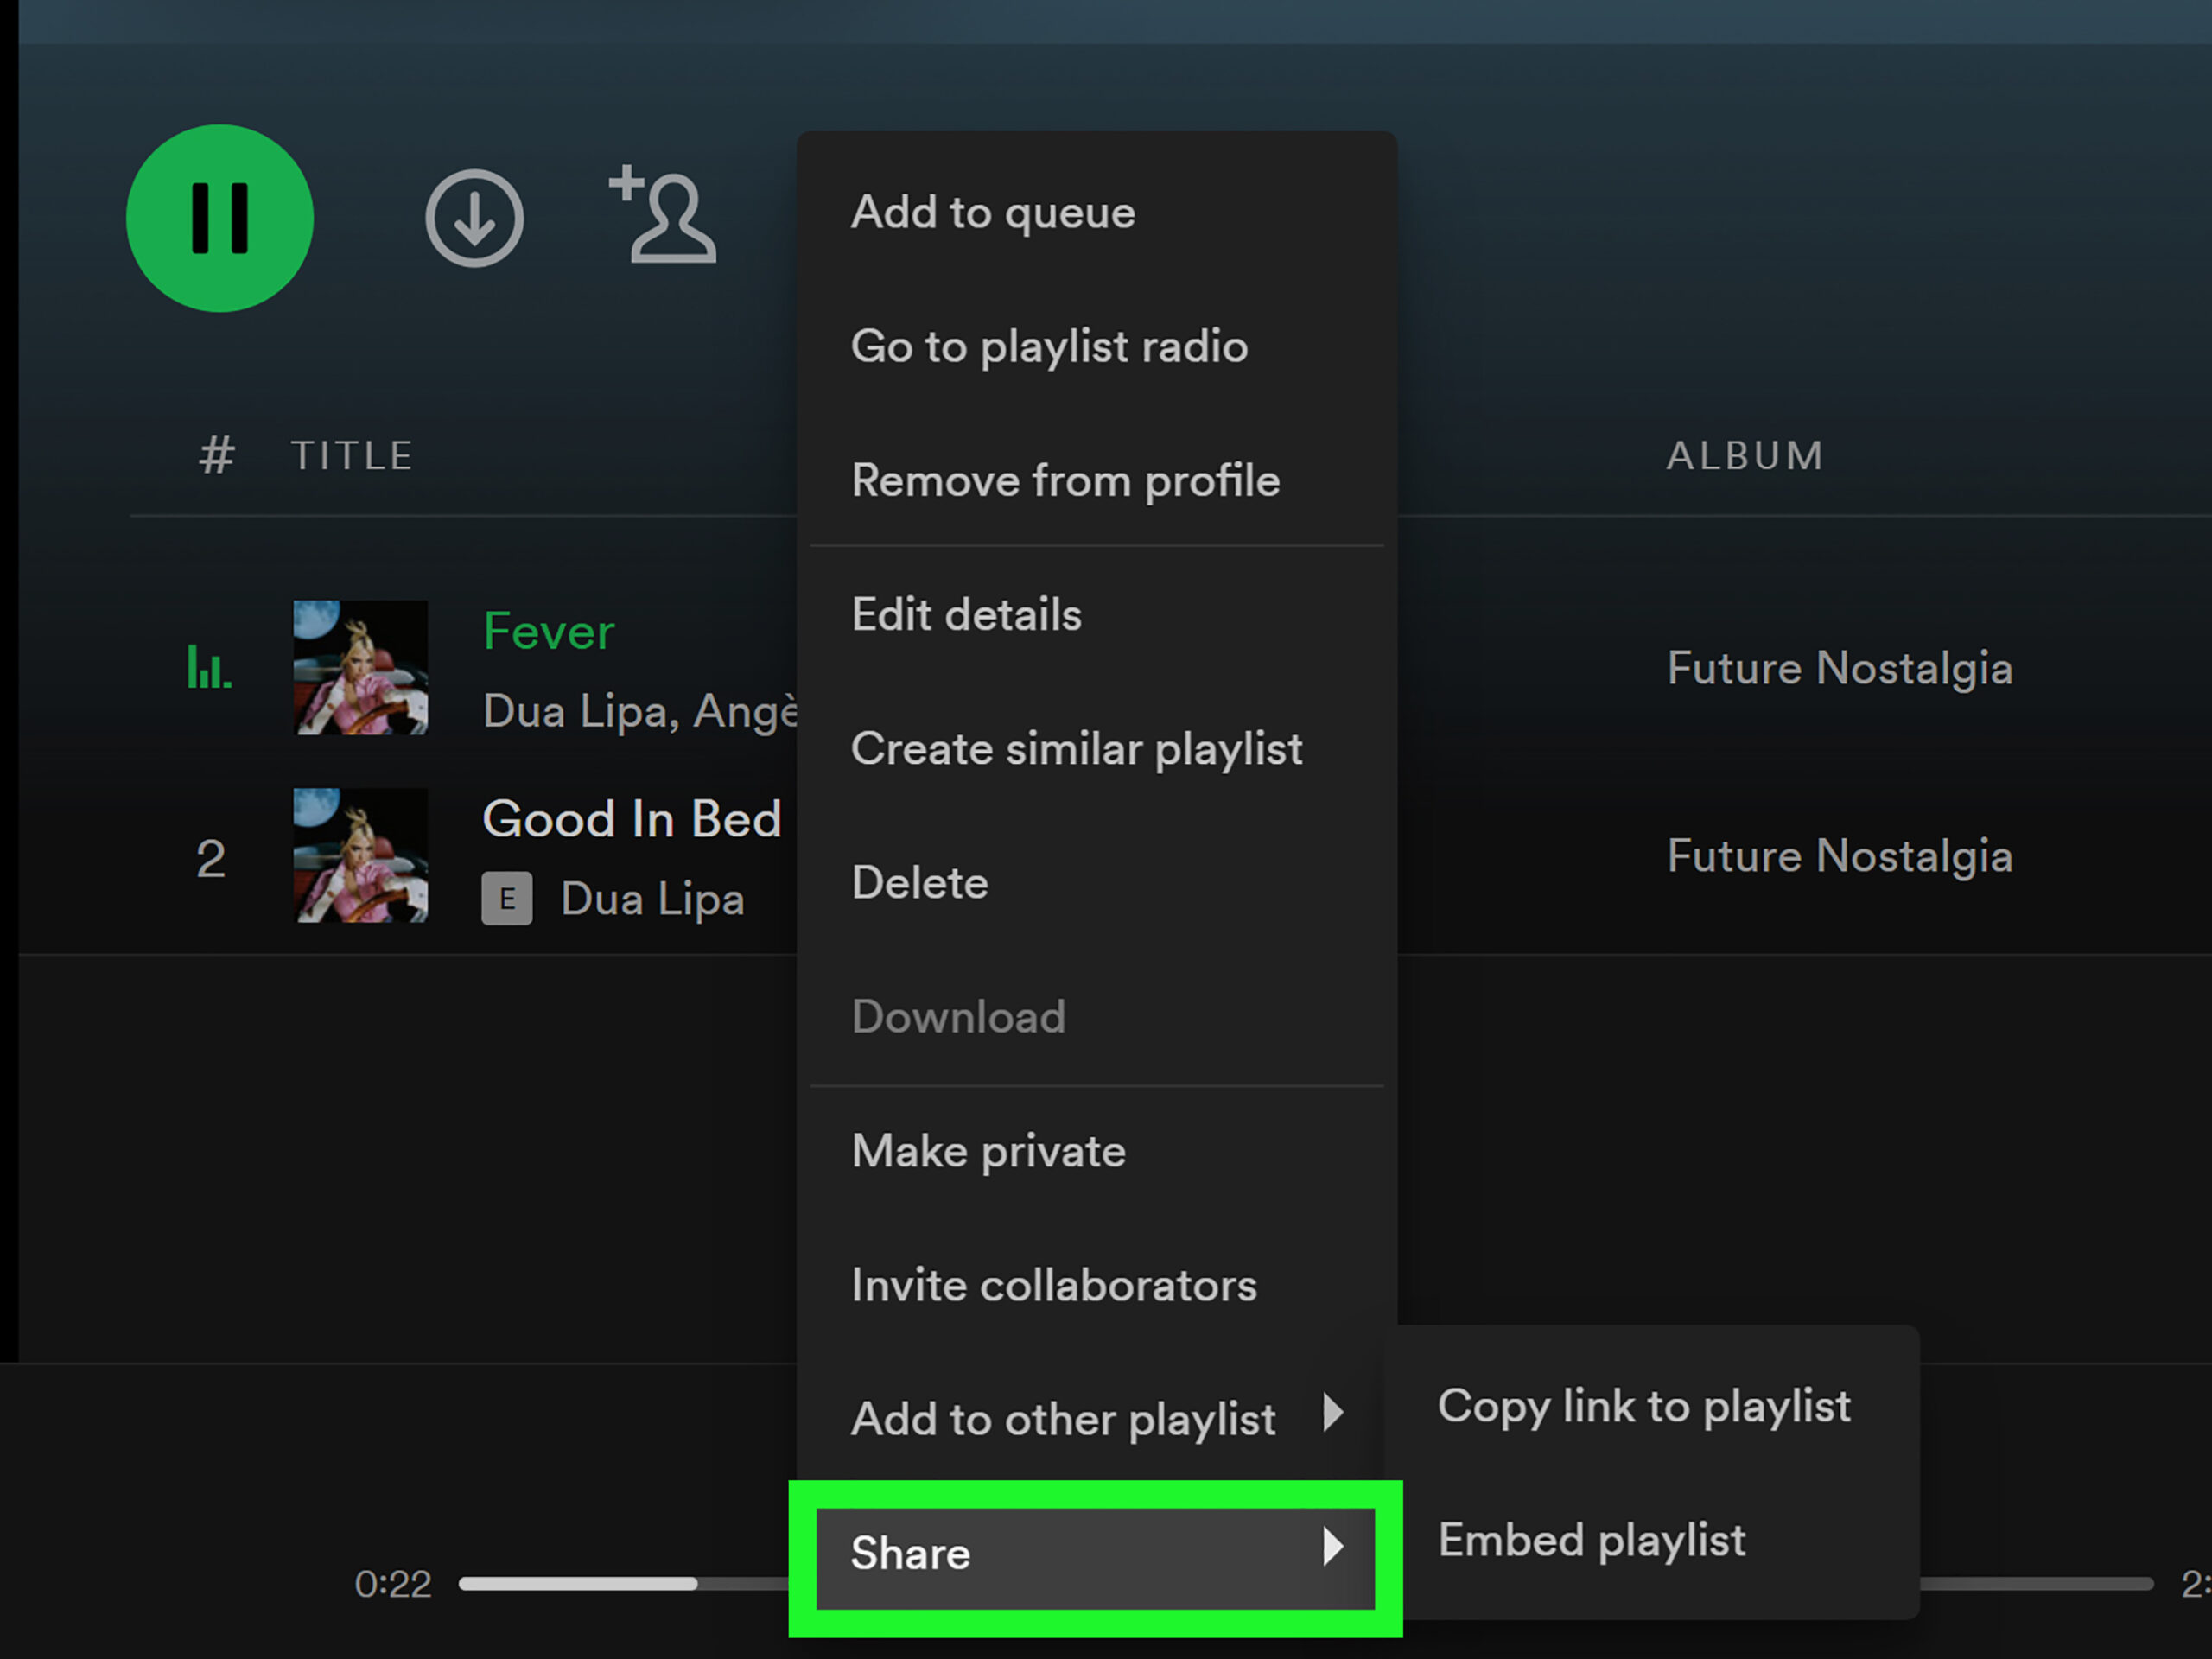This screenshot has height=1659, width=2212.
Task: Click the explicit E badge on Good In Bed
Action: [507, 898]
